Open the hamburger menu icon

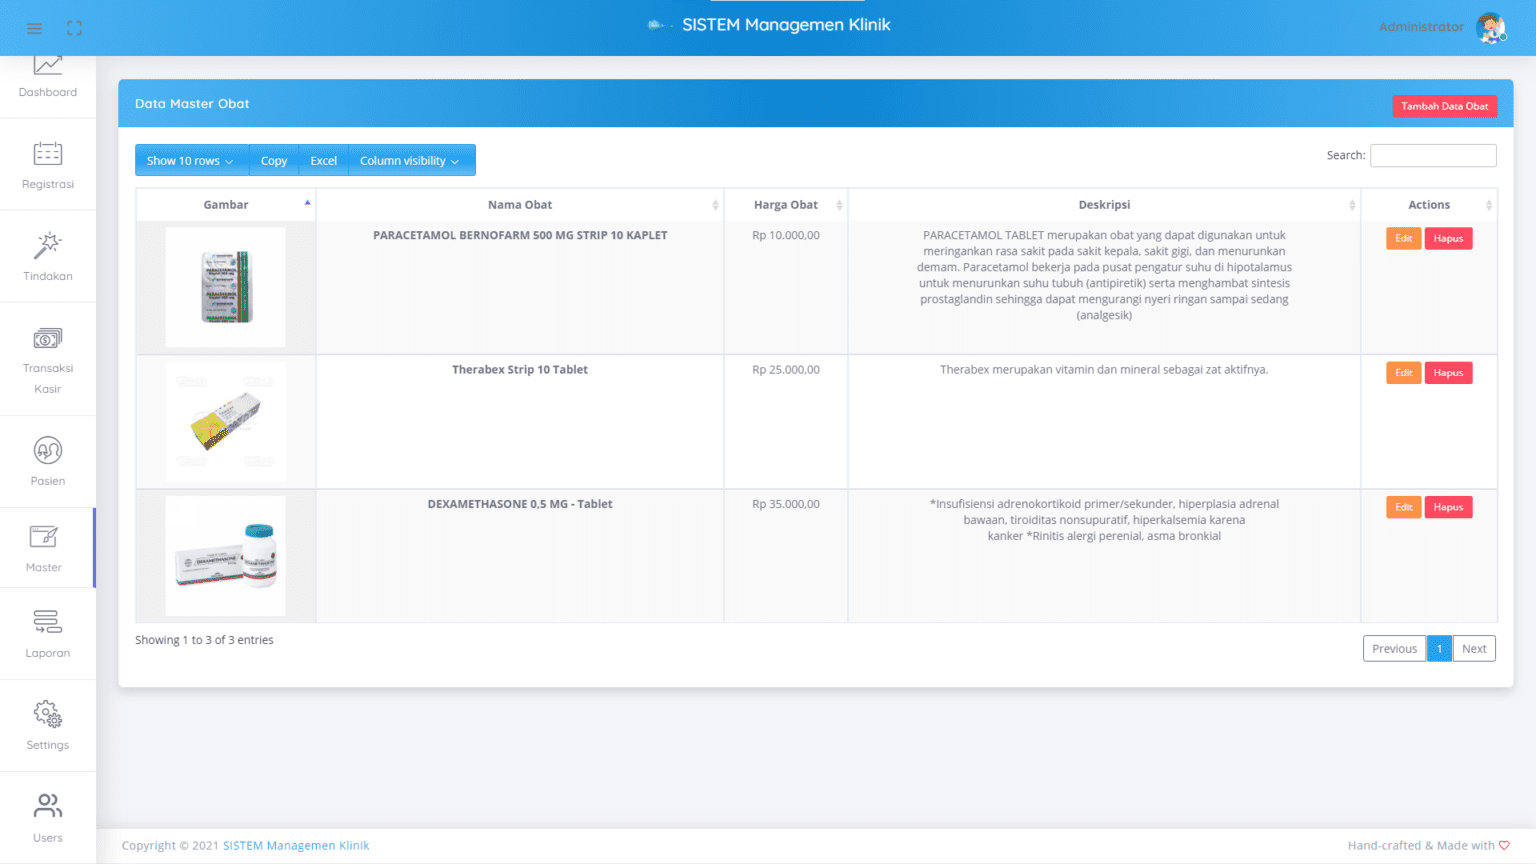pos(34,28)
